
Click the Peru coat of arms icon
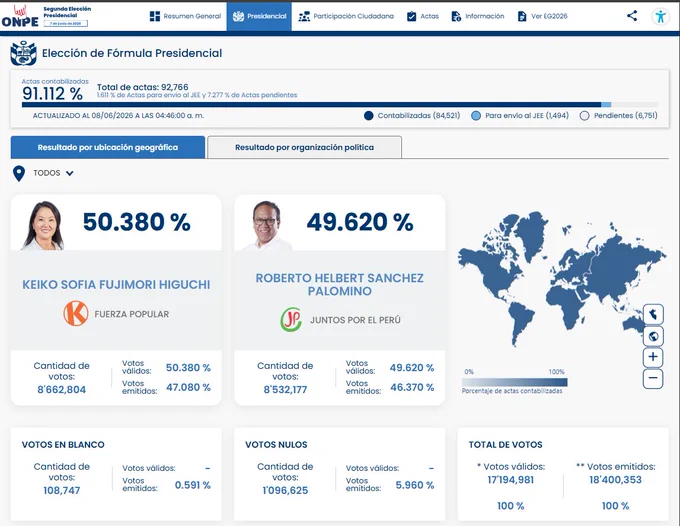(23, 53)
